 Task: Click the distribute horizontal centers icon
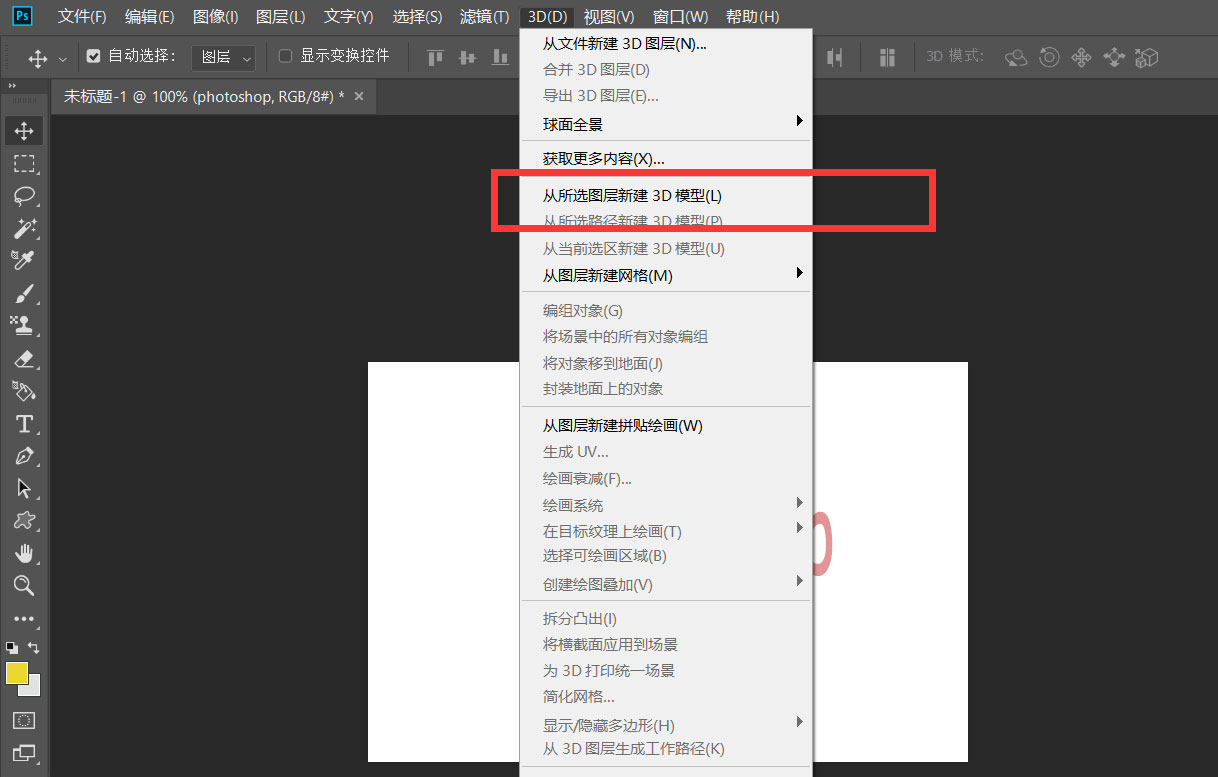point(887,57)
